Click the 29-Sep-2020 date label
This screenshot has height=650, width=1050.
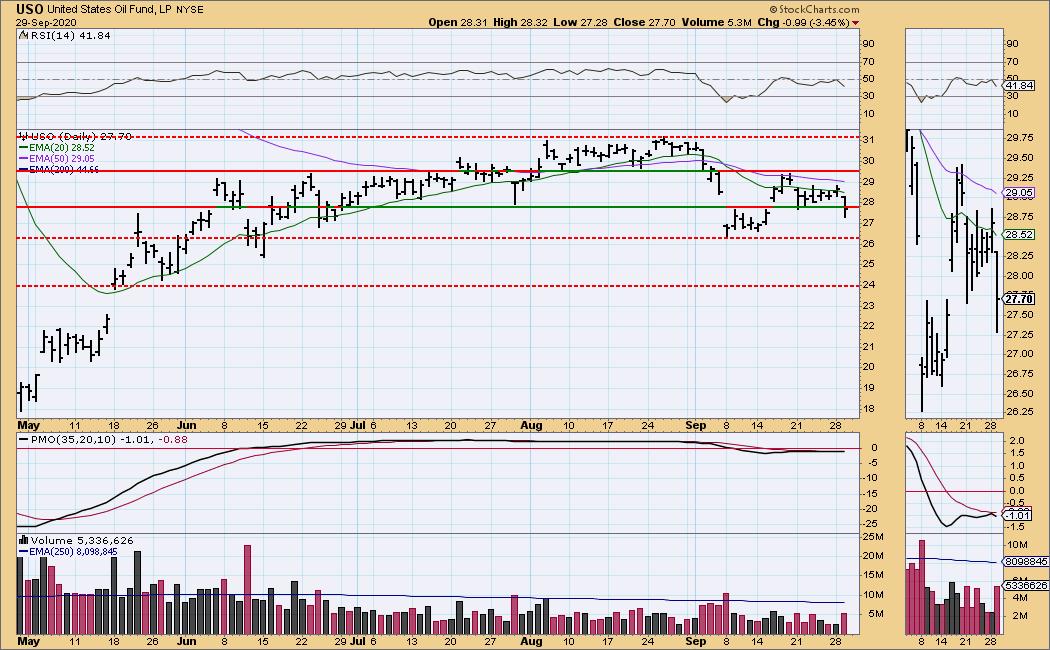click(47, 22)
